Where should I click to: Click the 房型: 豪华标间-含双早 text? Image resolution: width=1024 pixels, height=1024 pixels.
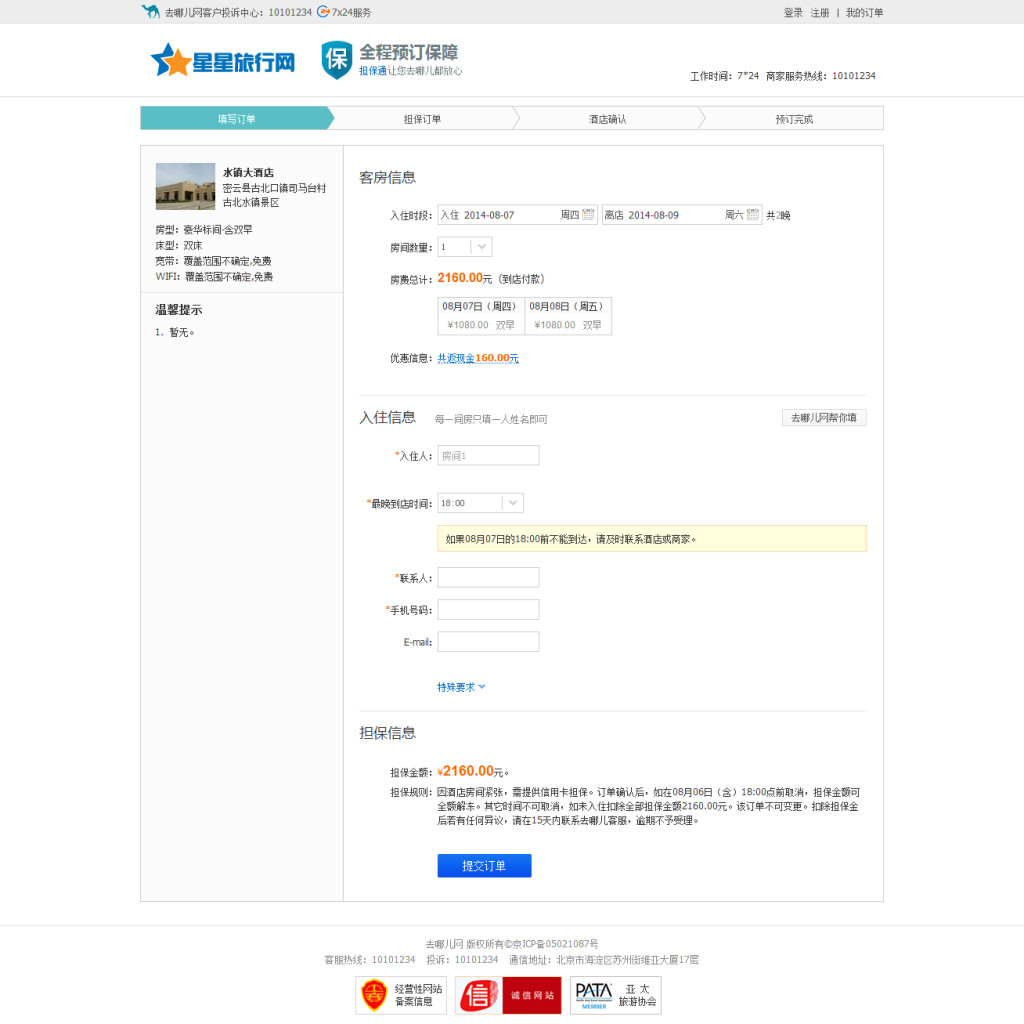click(204, 230)
